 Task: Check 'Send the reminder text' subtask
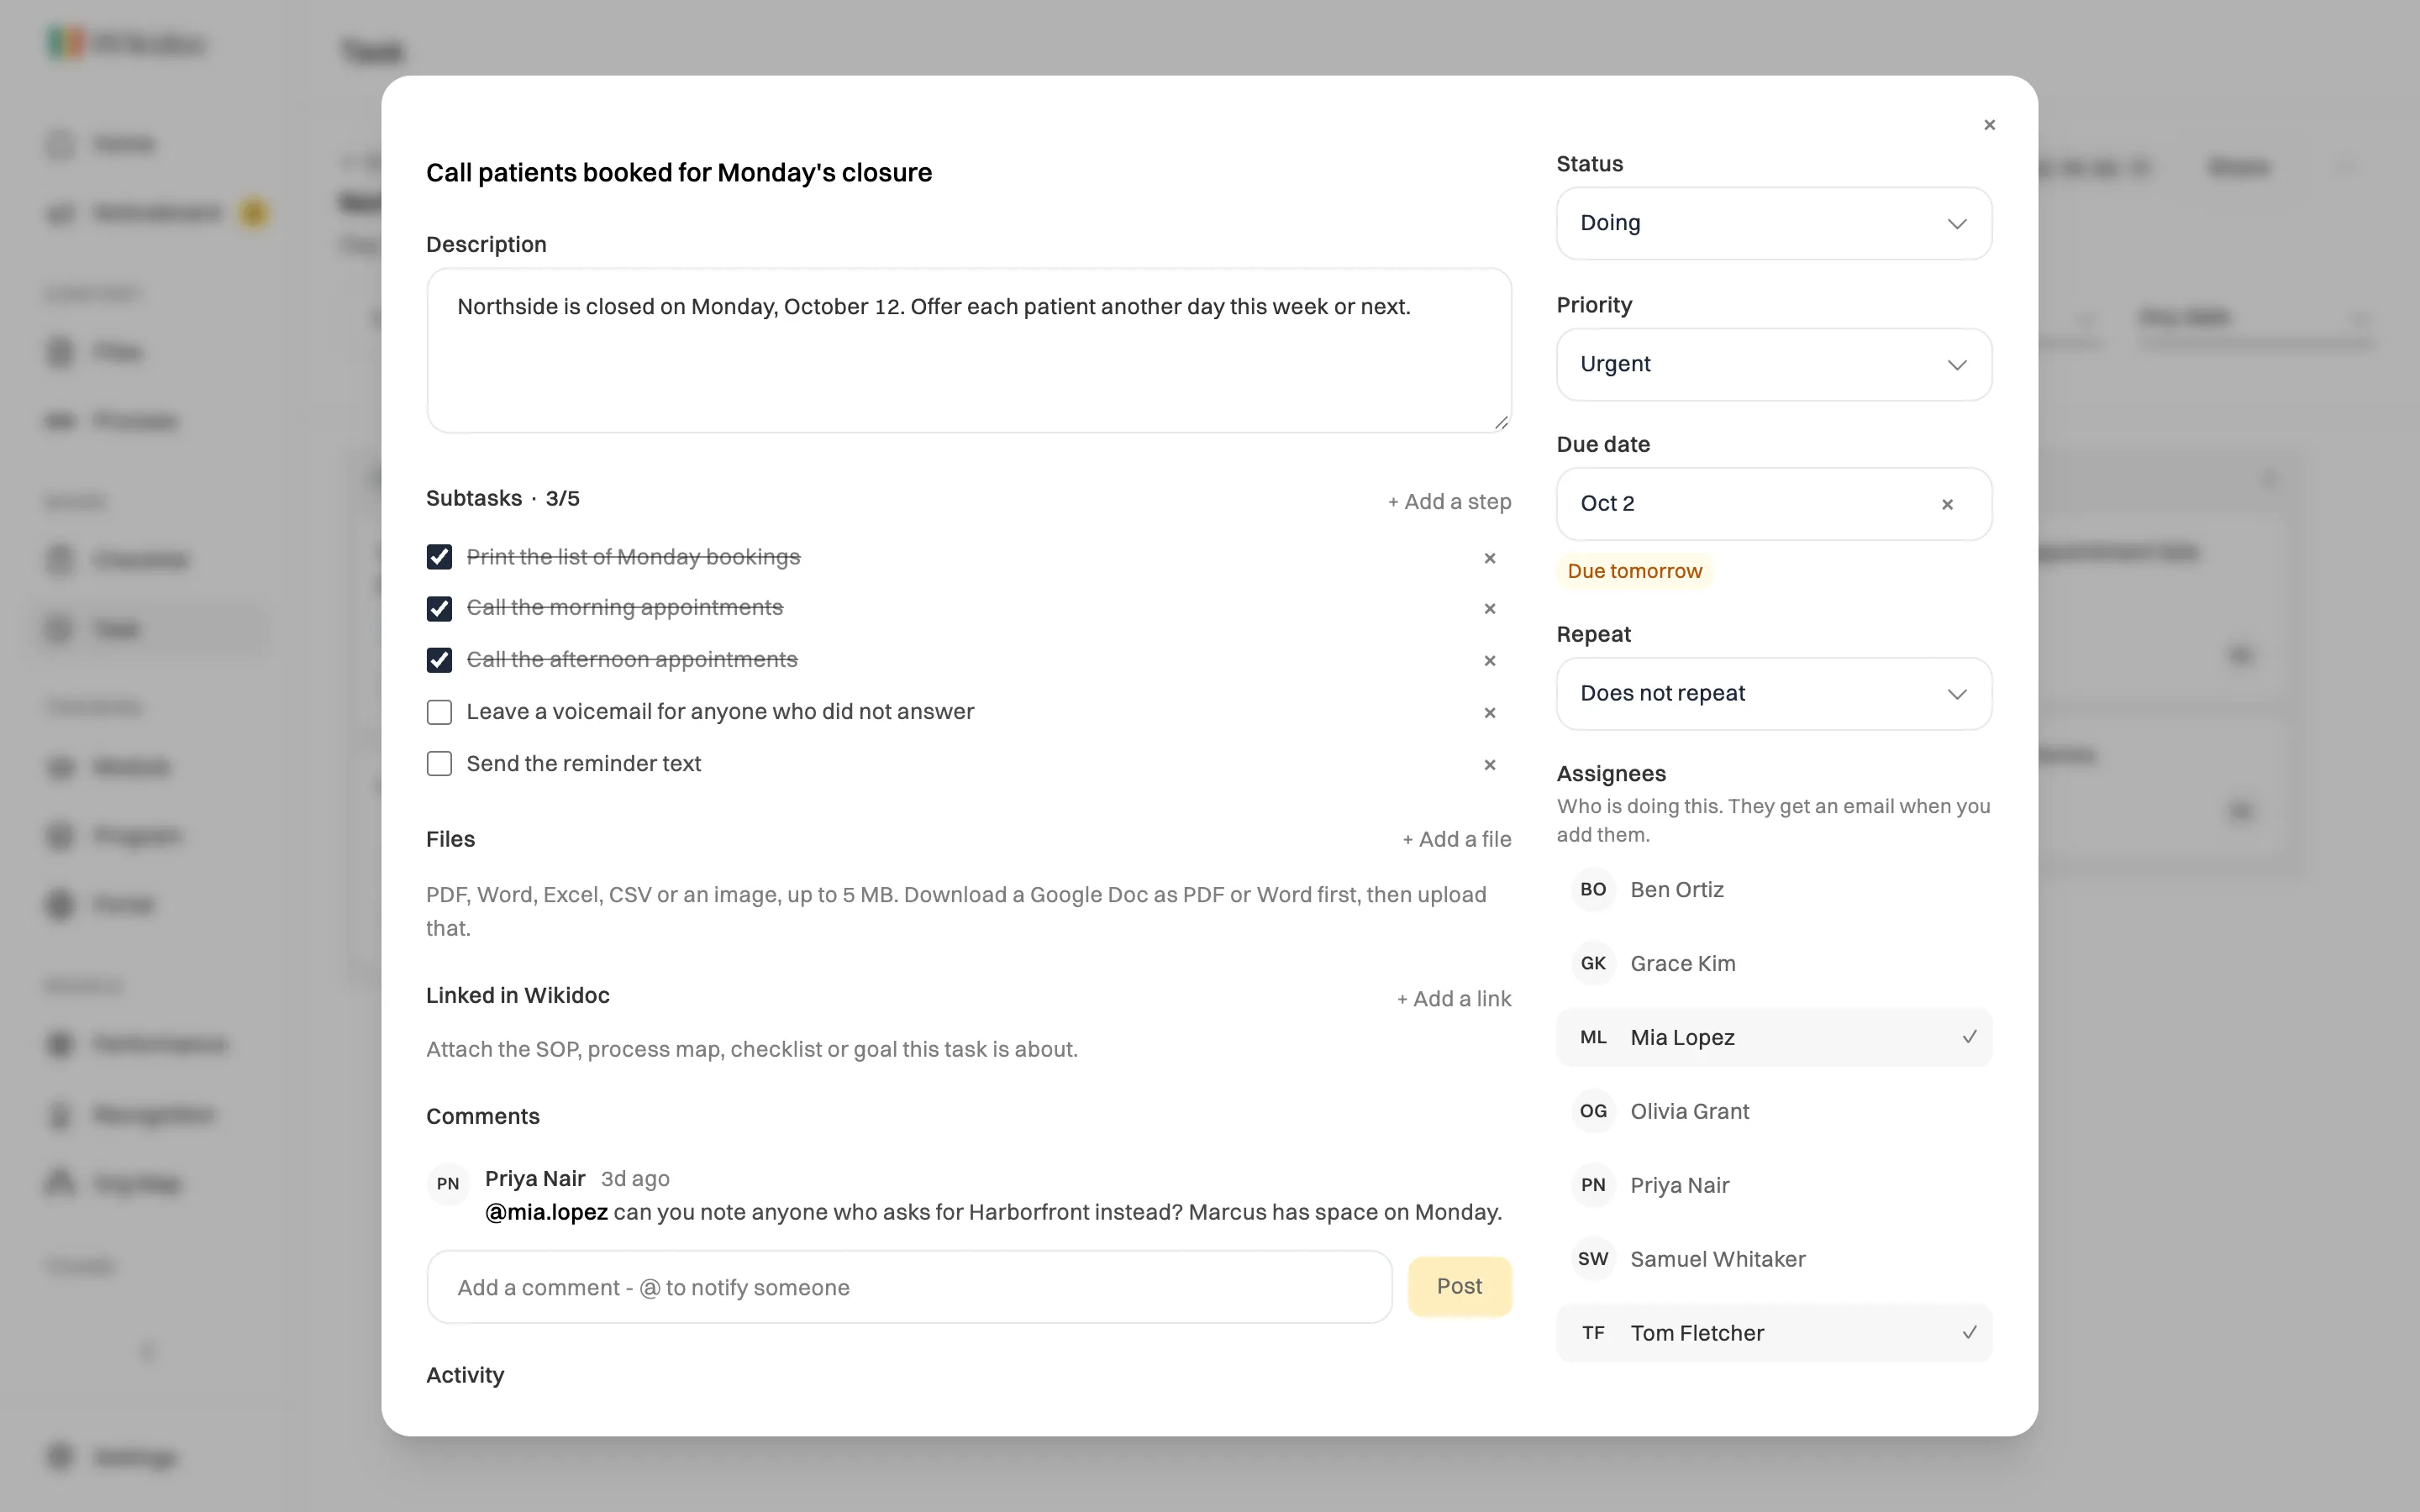coord(439,764)
